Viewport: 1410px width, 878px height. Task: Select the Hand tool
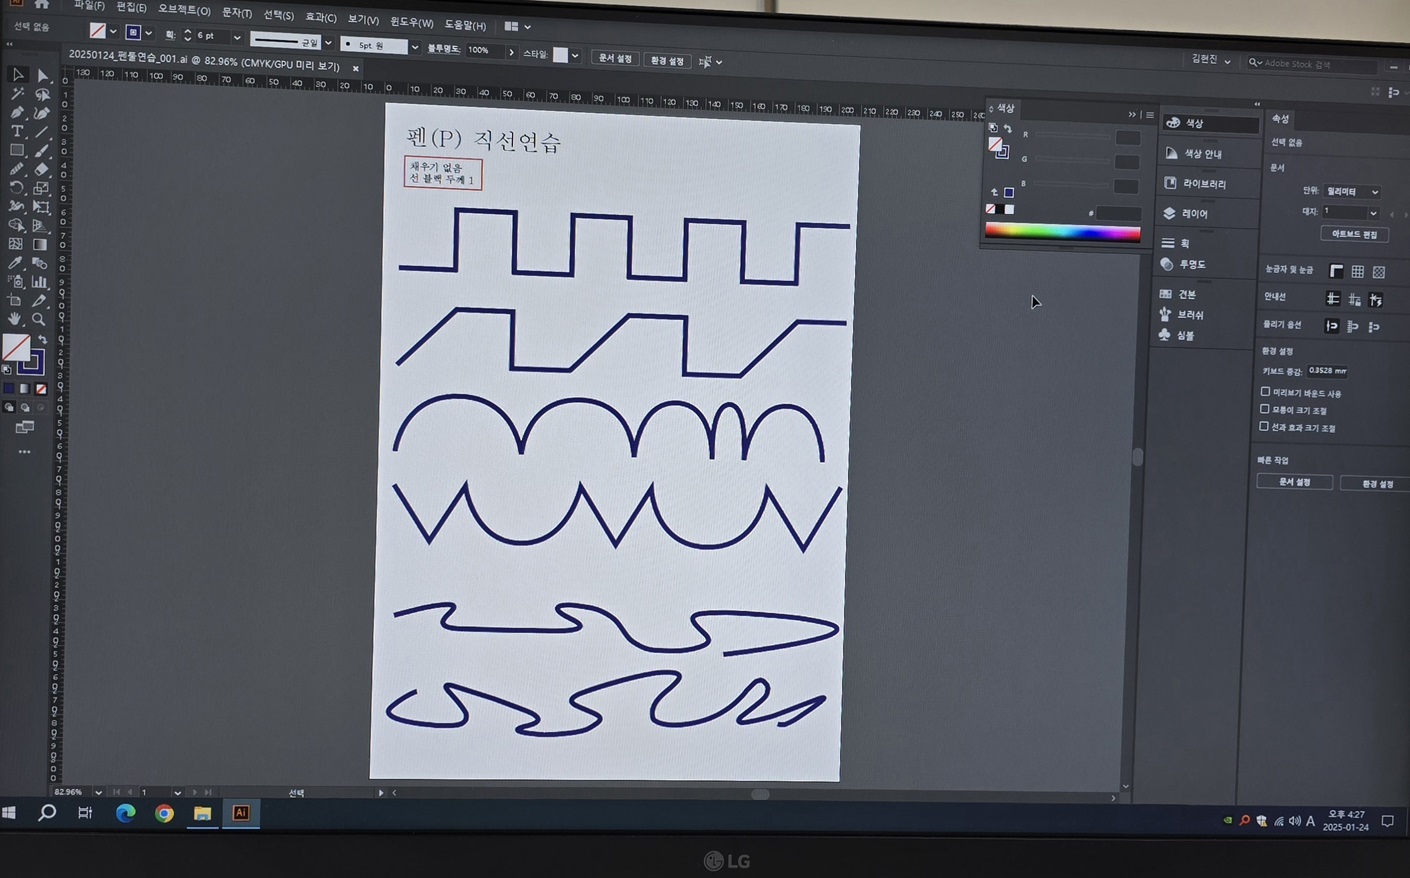click(x=15, y=319)
